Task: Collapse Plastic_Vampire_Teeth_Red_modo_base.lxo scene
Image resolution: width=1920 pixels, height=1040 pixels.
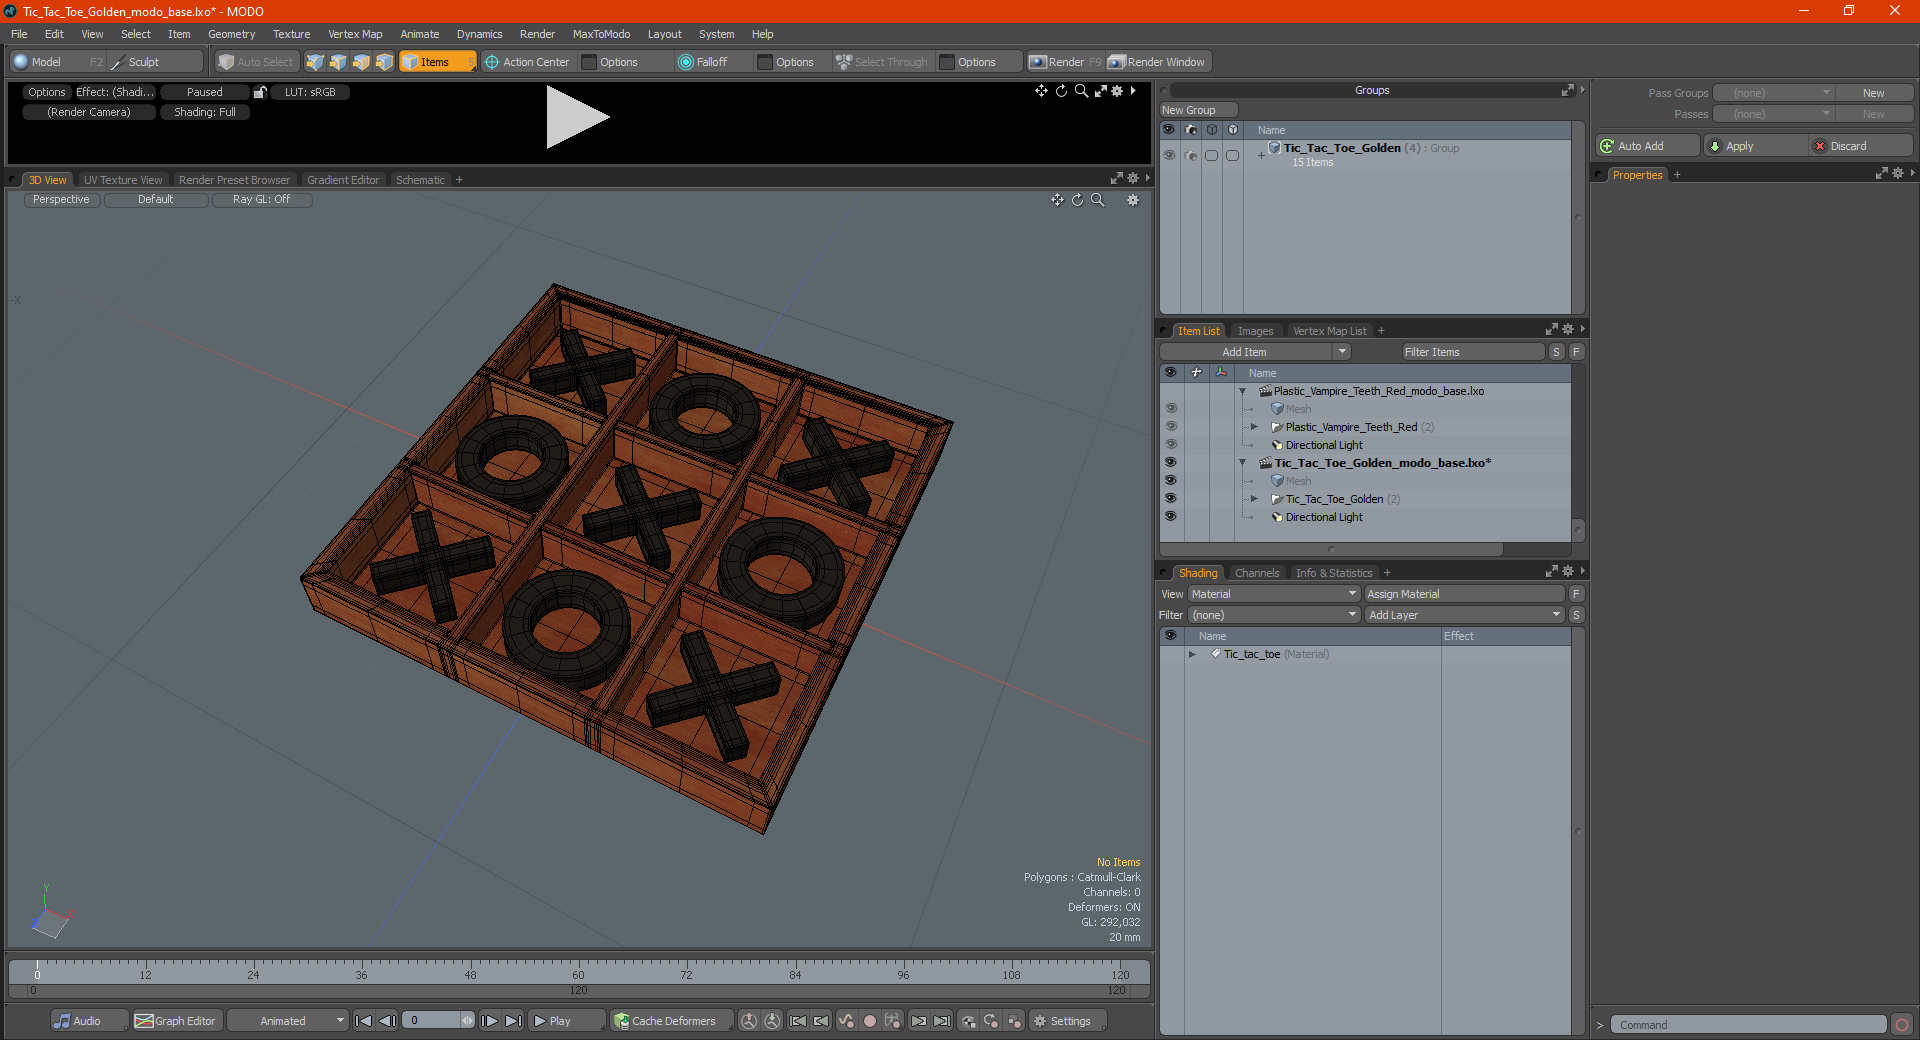Action: click(1243, 391)
